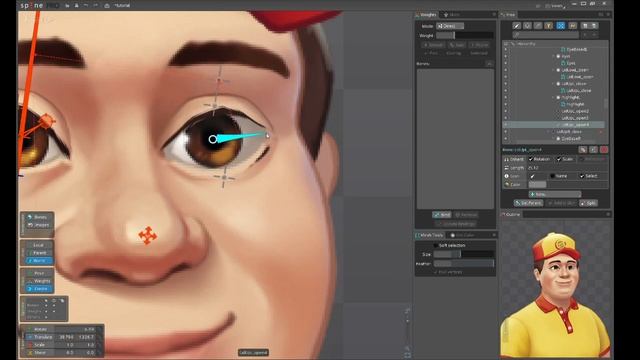Select the Local axes button
Image resolution: width=640 pixels, height=360 pixels.
click(x=39, y=245)
